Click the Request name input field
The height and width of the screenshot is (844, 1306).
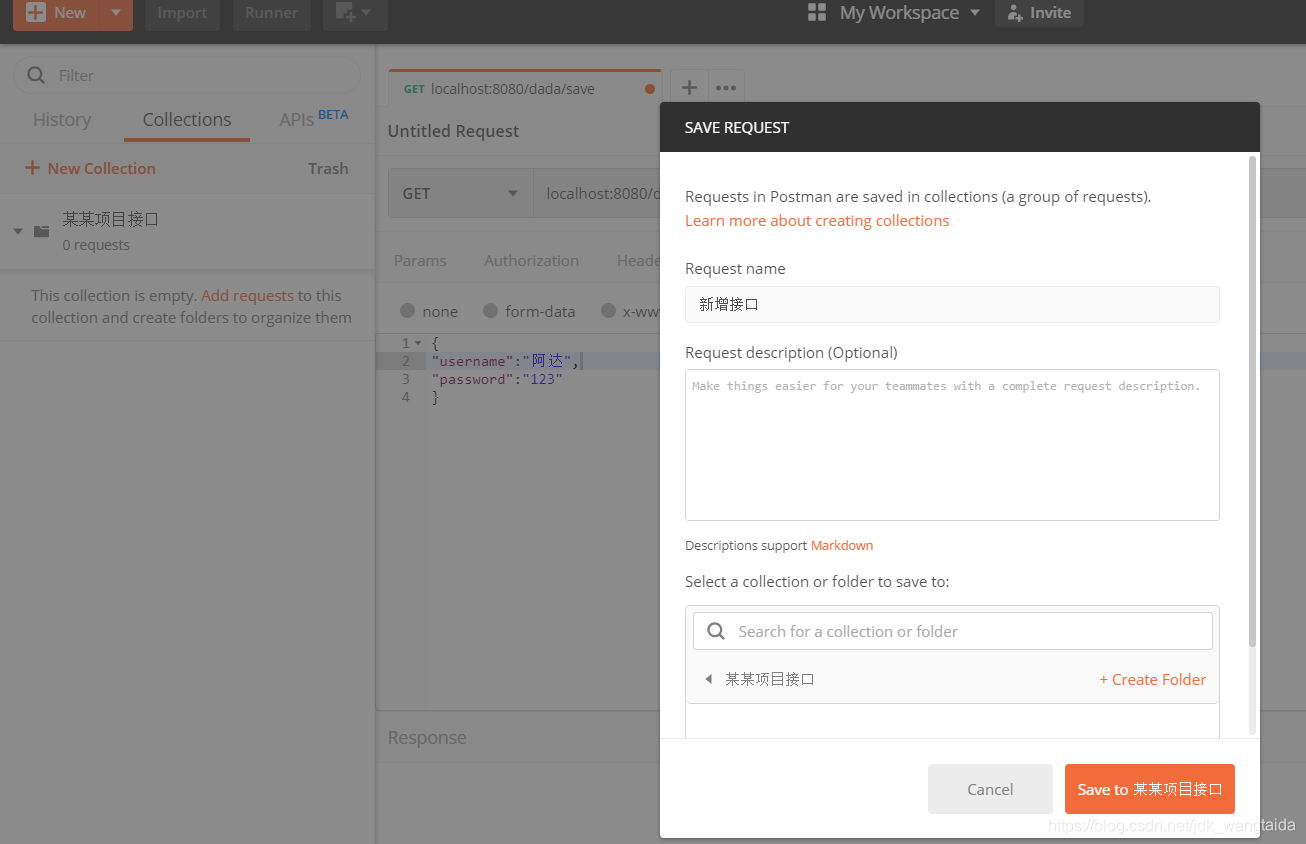coord(952,305)
